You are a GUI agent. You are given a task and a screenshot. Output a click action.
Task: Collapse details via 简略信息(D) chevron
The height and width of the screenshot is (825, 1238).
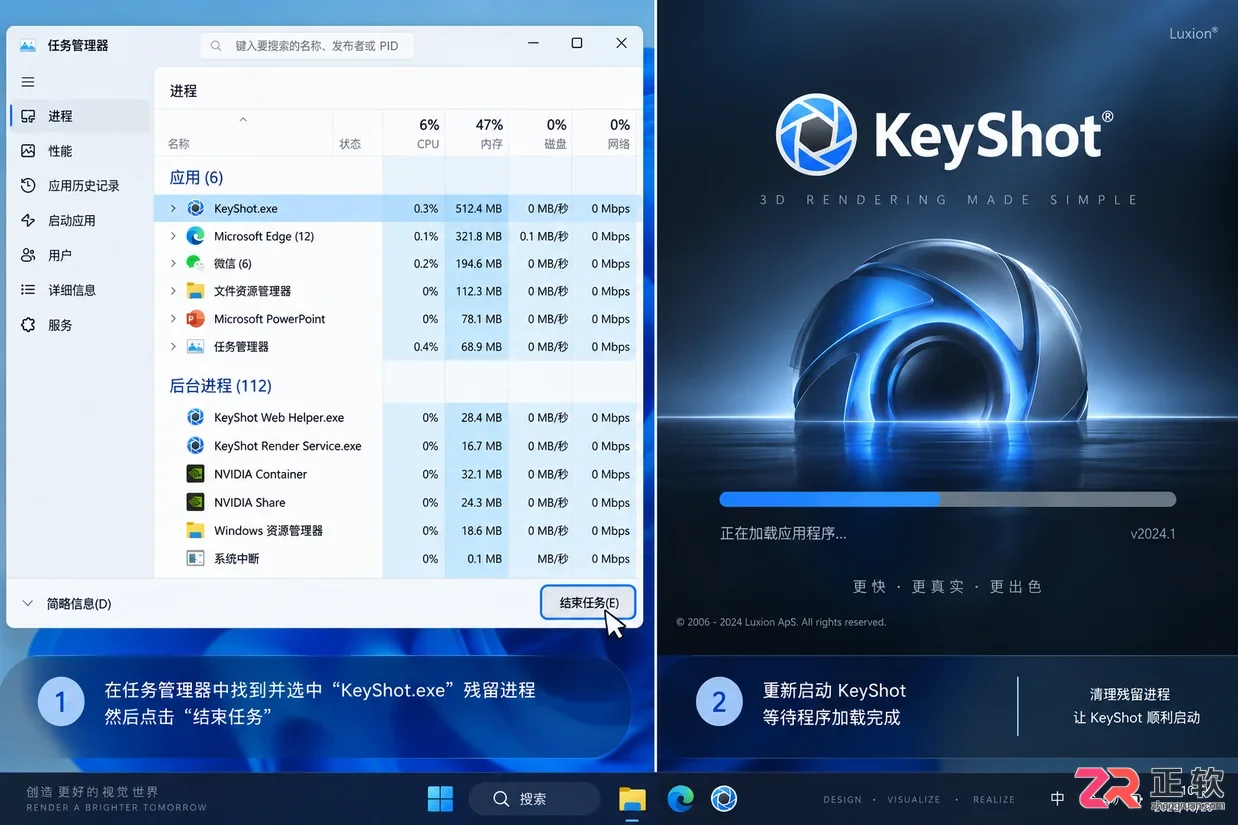coord(27,604)
